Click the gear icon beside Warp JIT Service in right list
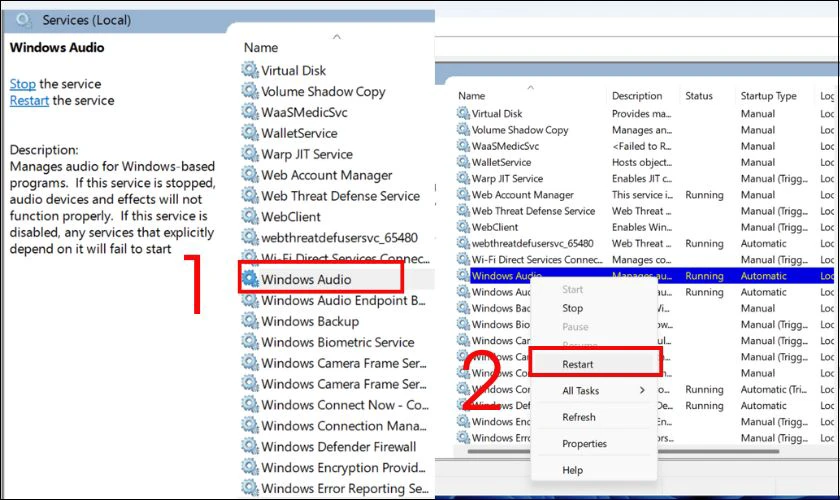Screen dimensions: 840x500 (x=463, y=179)
